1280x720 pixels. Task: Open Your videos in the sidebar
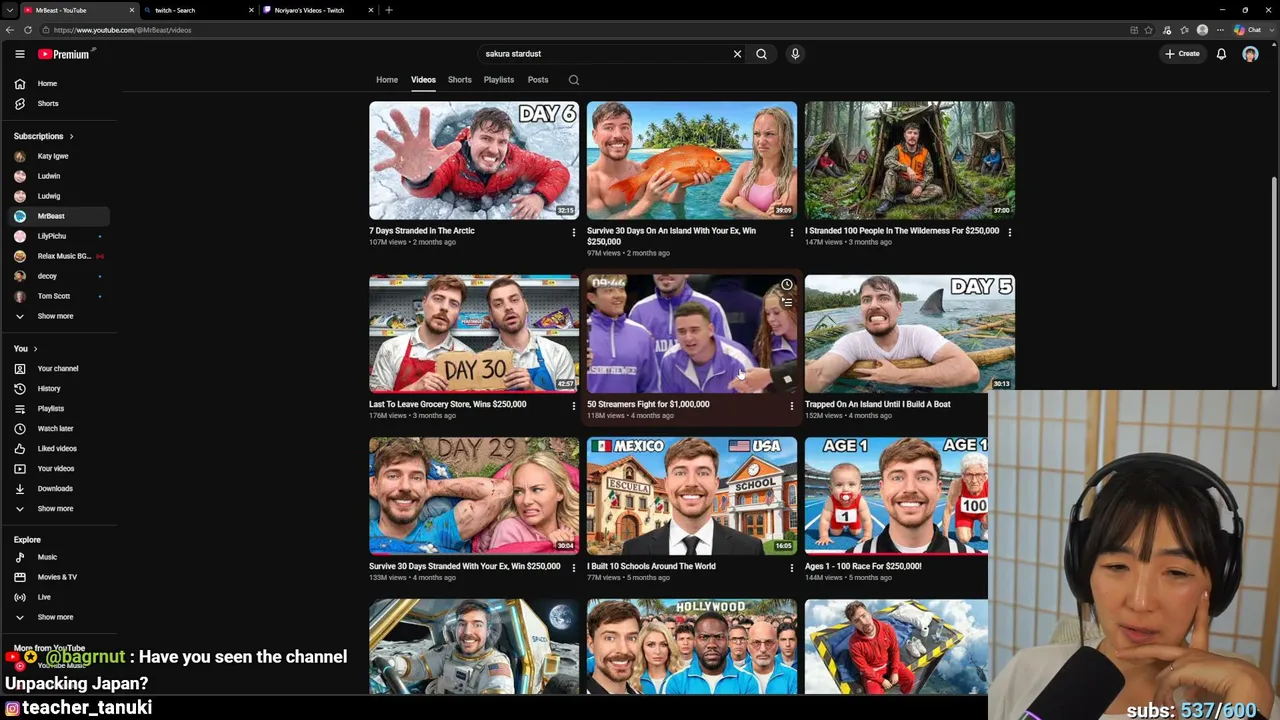point(60,469)
